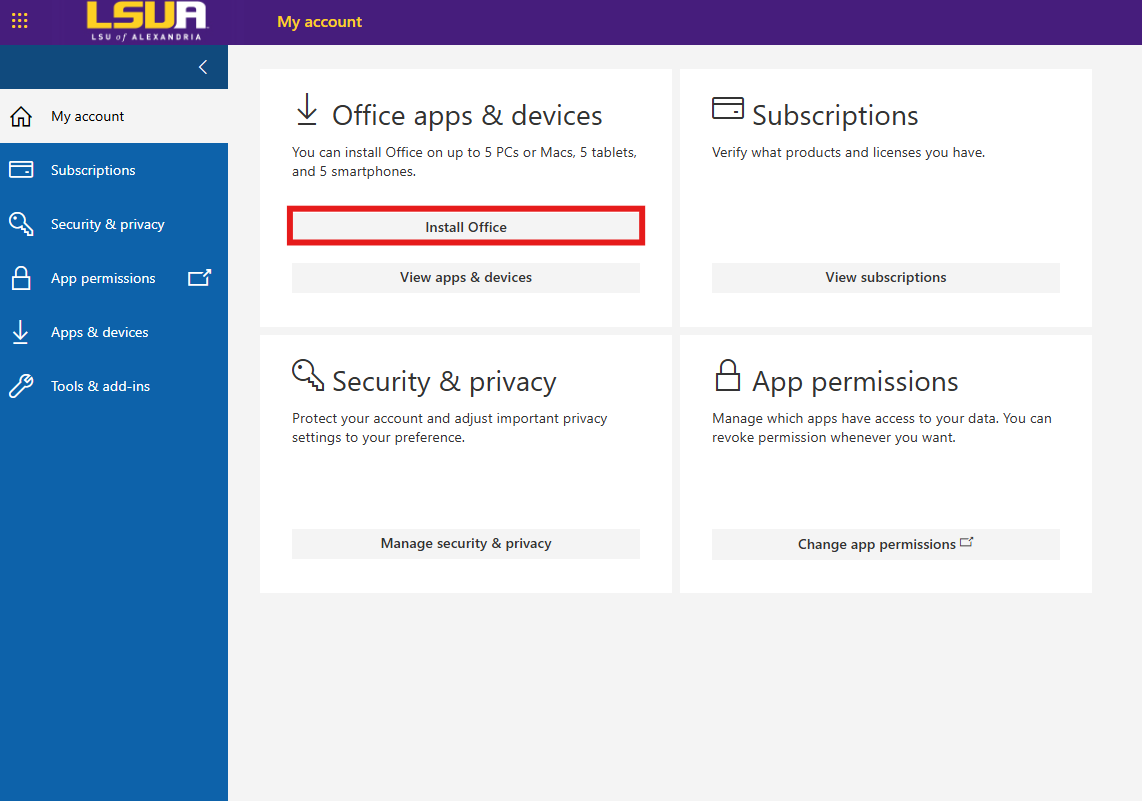Select My account in the sidebar
The image size is (1142, 801).
coord(114,117)
